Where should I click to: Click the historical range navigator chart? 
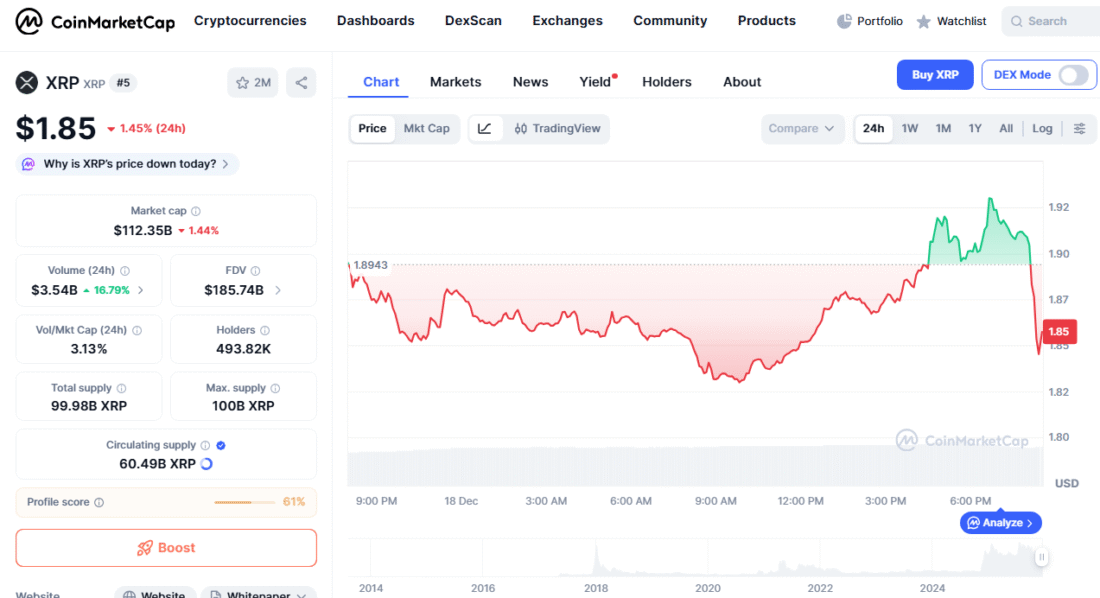[695, 559]
